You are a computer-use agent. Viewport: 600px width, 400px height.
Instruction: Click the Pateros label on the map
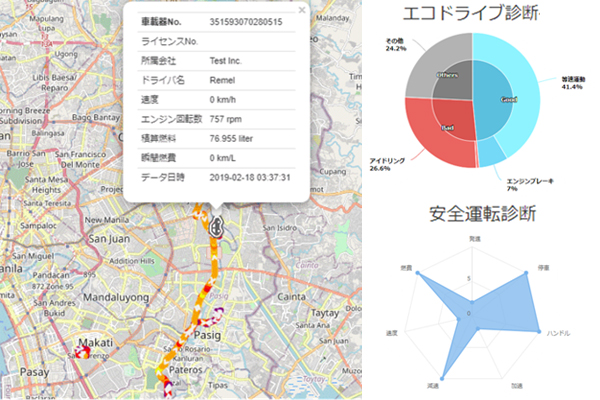tap(186, 370)
